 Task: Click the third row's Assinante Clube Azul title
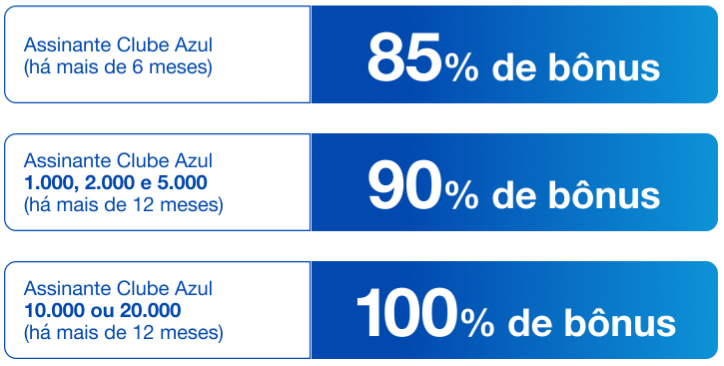[x=118, y=289]
